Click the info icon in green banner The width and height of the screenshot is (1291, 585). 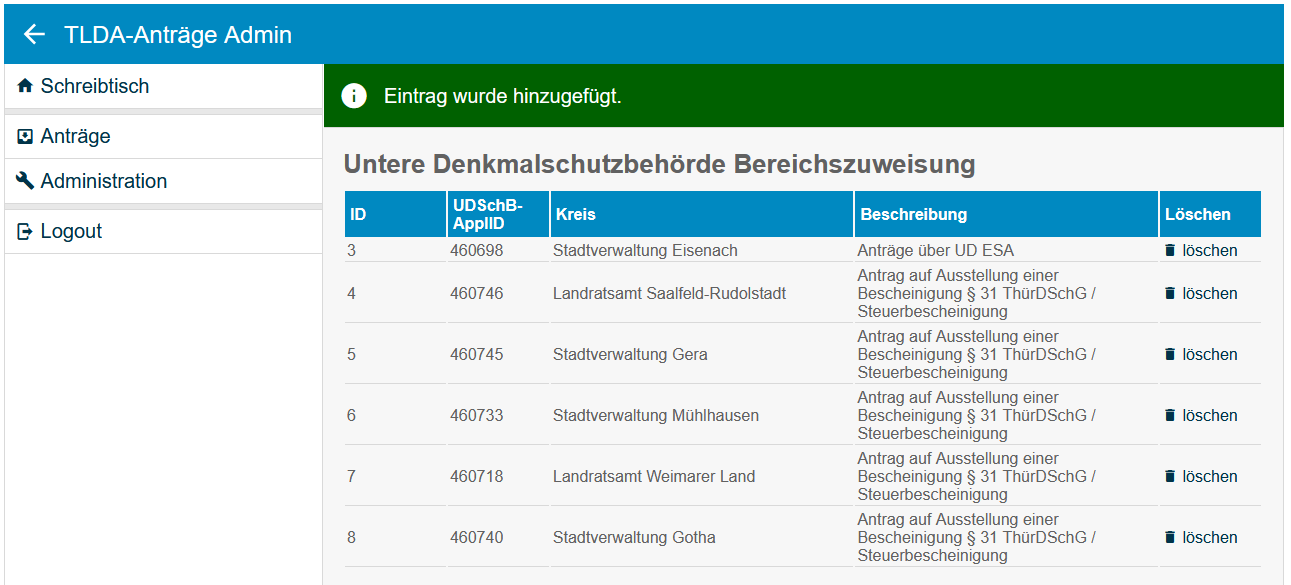(354, 96)
